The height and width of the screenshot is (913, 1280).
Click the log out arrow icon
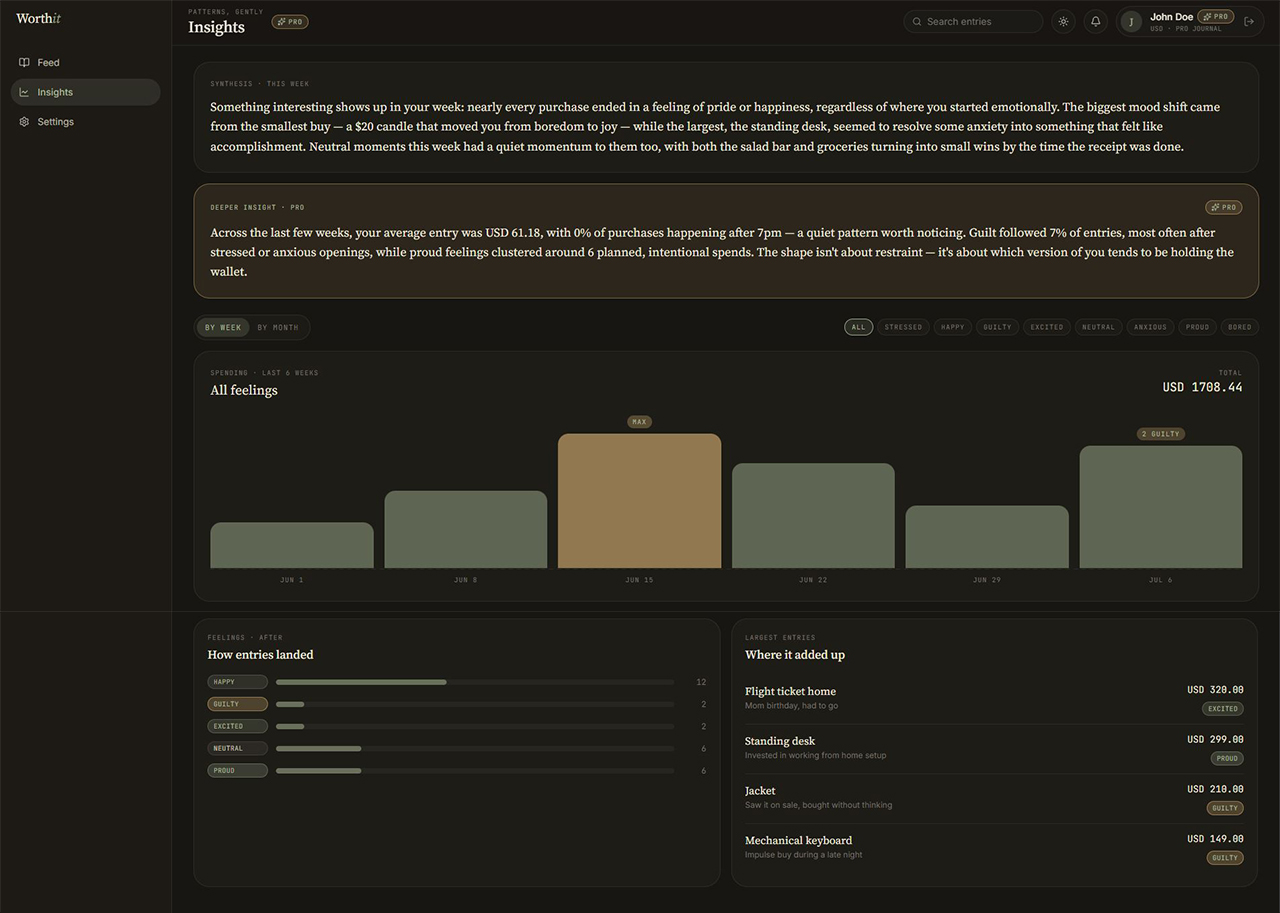(x=1249, y=21)
